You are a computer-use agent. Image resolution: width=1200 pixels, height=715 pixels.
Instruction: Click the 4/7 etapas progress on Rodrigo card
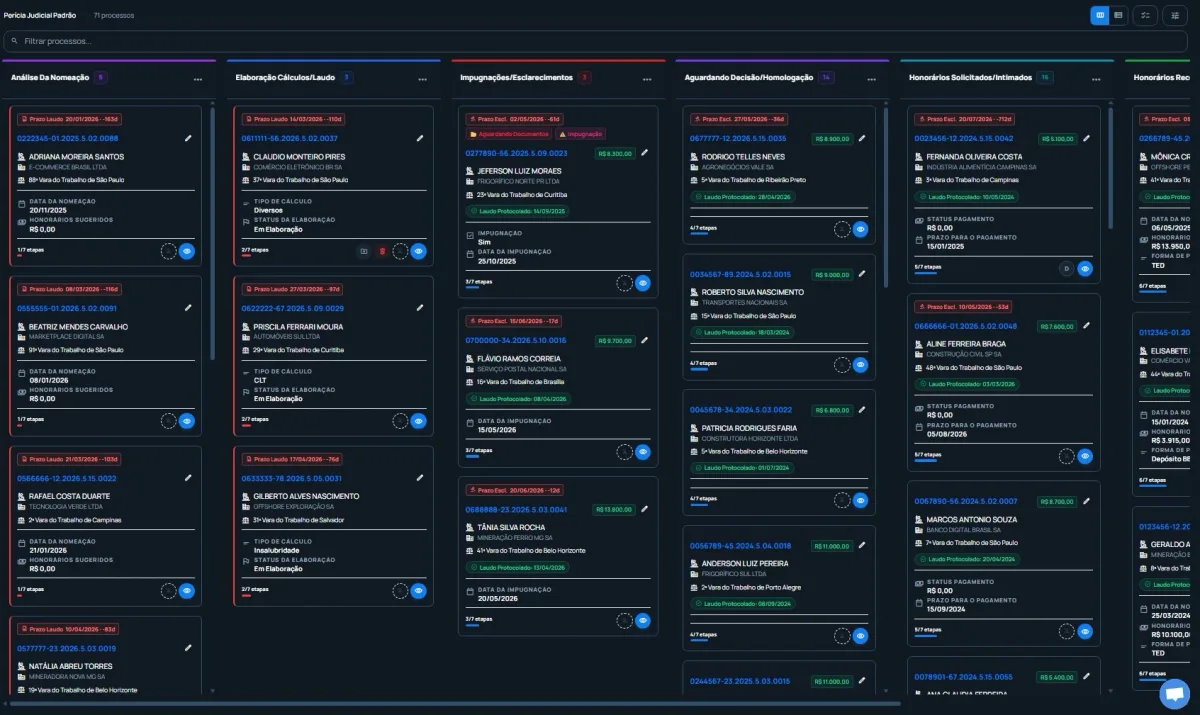[x=703, y=228]
